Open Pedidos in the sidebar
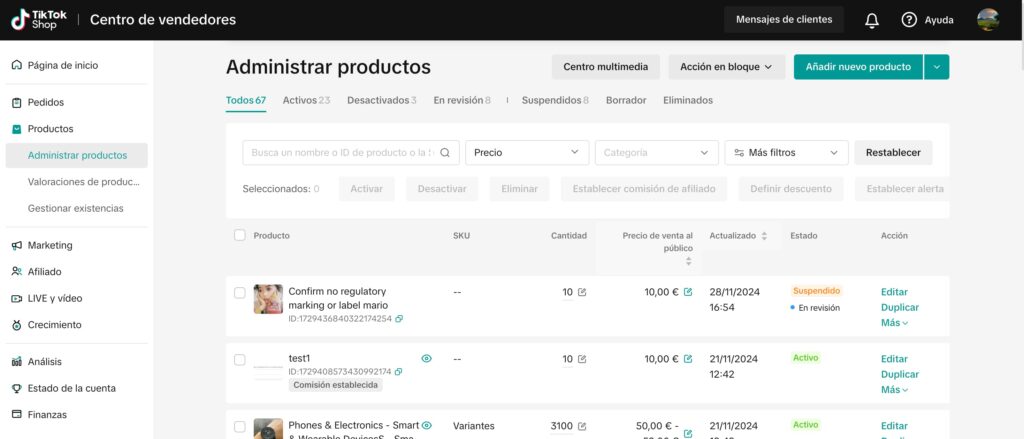The width and height of the screenshot is (1024, 439). coord(46,102)
